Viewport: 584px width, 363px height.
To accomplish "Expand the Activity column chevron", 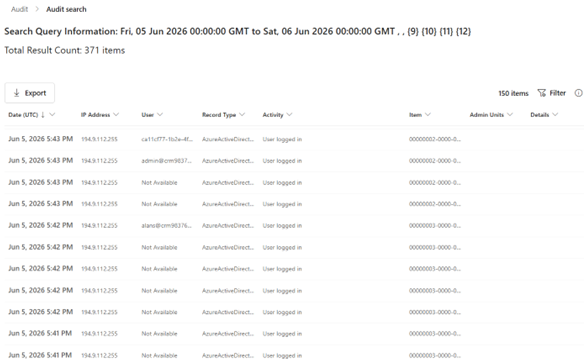I will tap(289, 115).
